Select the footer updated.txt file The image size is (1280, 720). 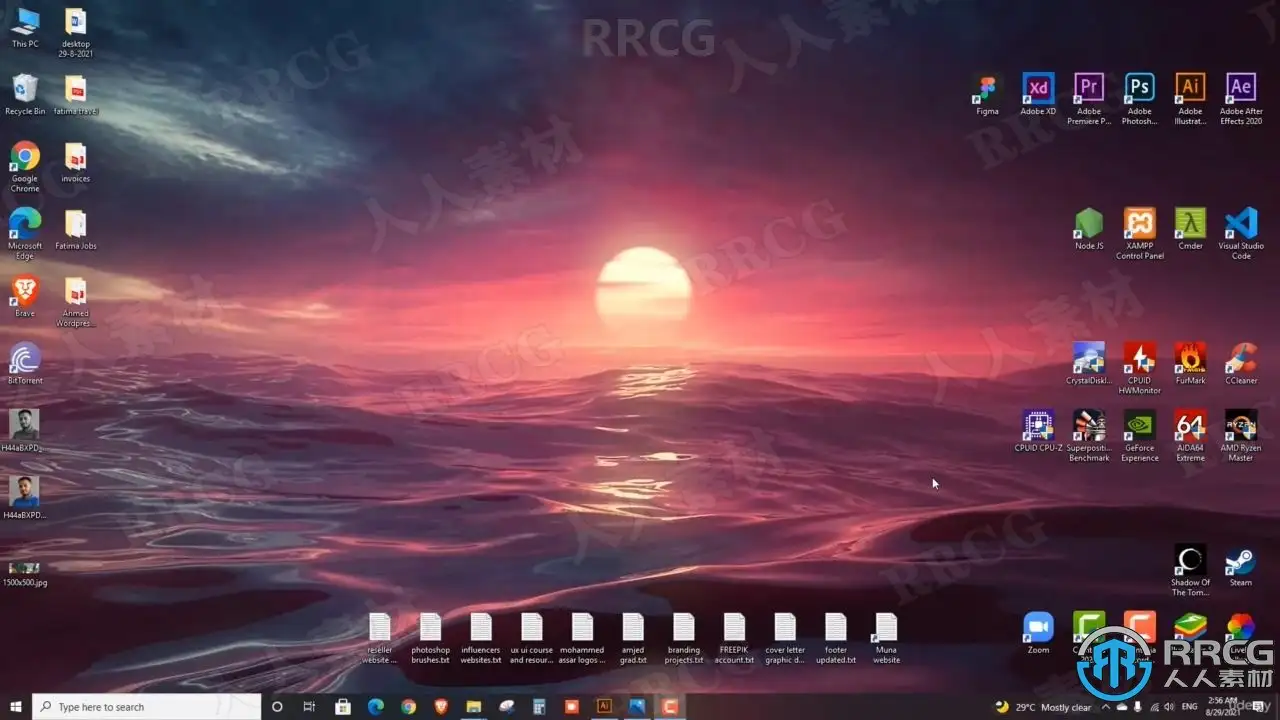[x=836, y=638]
